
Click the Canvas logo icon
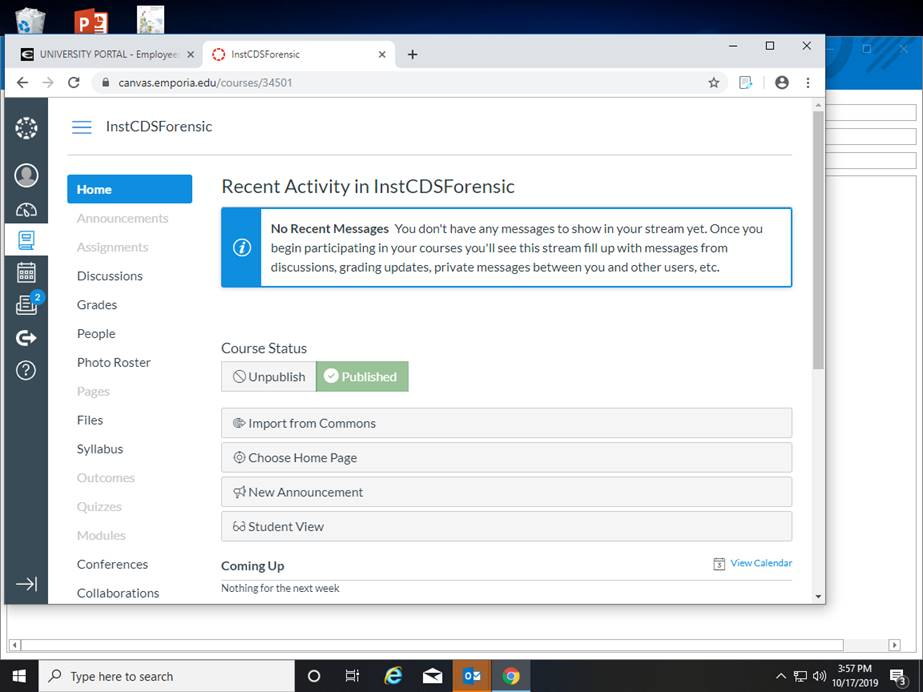point(26,128)
